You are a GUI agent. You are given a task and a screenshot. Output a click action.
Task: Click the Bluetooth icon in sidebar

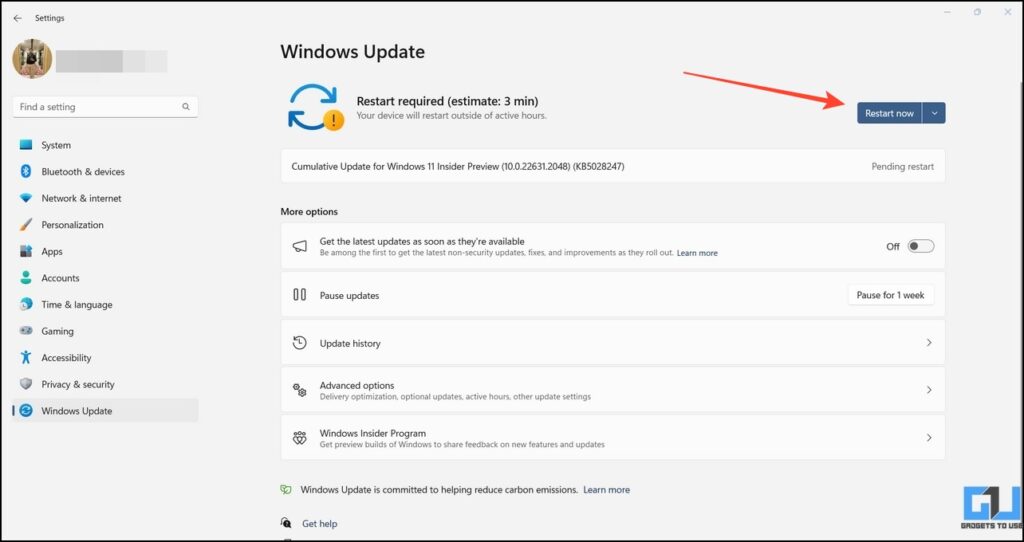coord(26,172)
